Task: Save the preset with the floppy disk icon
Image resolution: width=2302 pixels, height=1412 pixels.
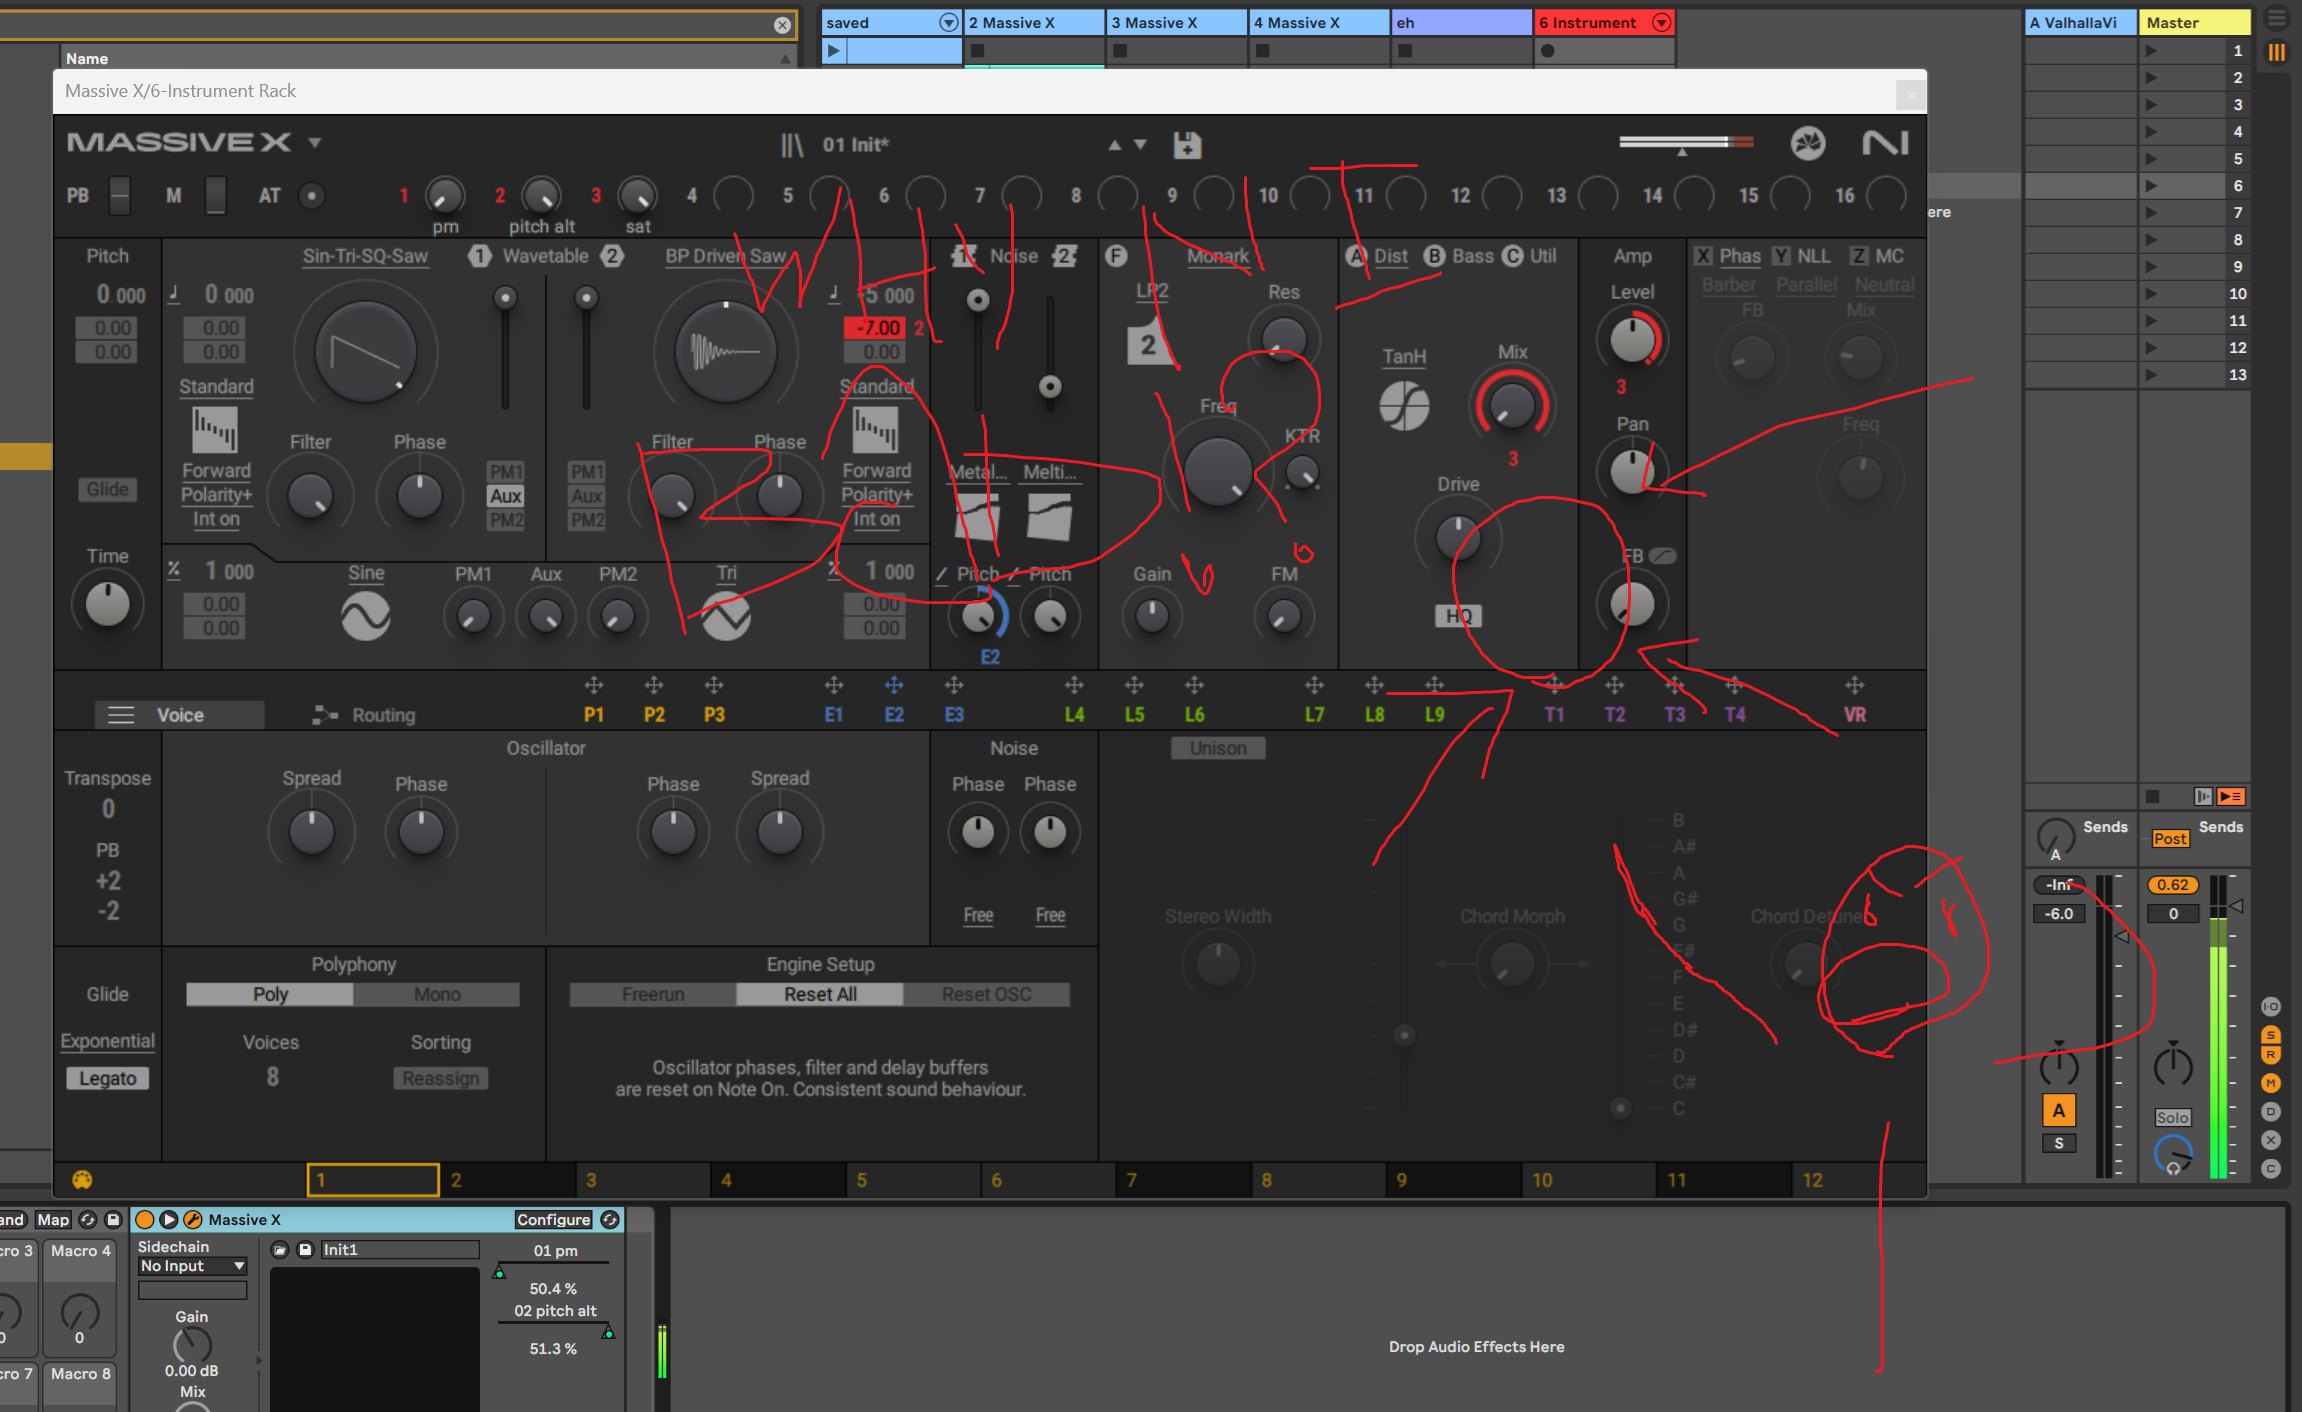Action: (1187, 145)
